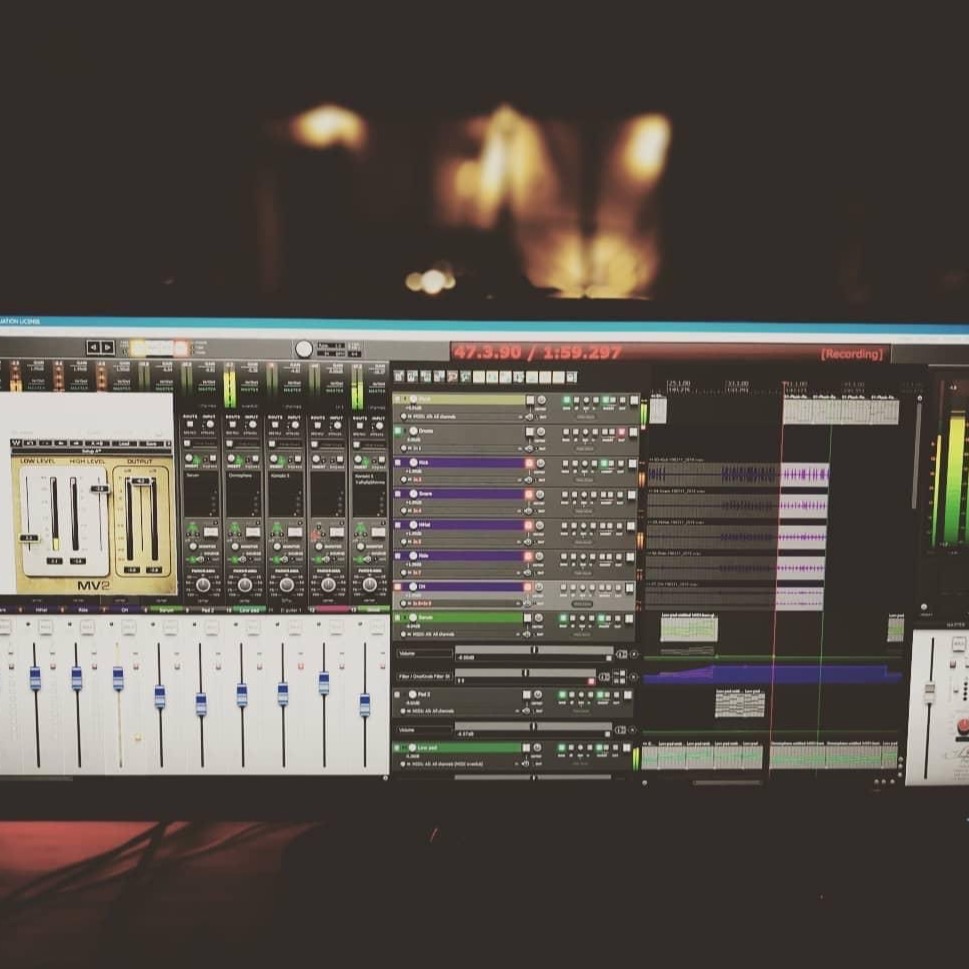Toggle record arm on the Snare track
969x969 pixels.
[529, 494]
